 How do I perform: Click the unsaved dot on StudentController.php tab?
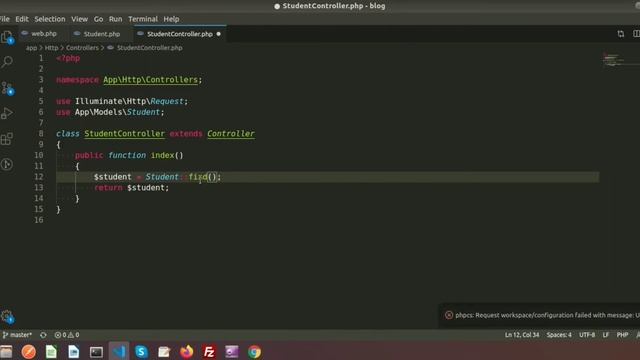pyautogui.click(x=218, y=34)
